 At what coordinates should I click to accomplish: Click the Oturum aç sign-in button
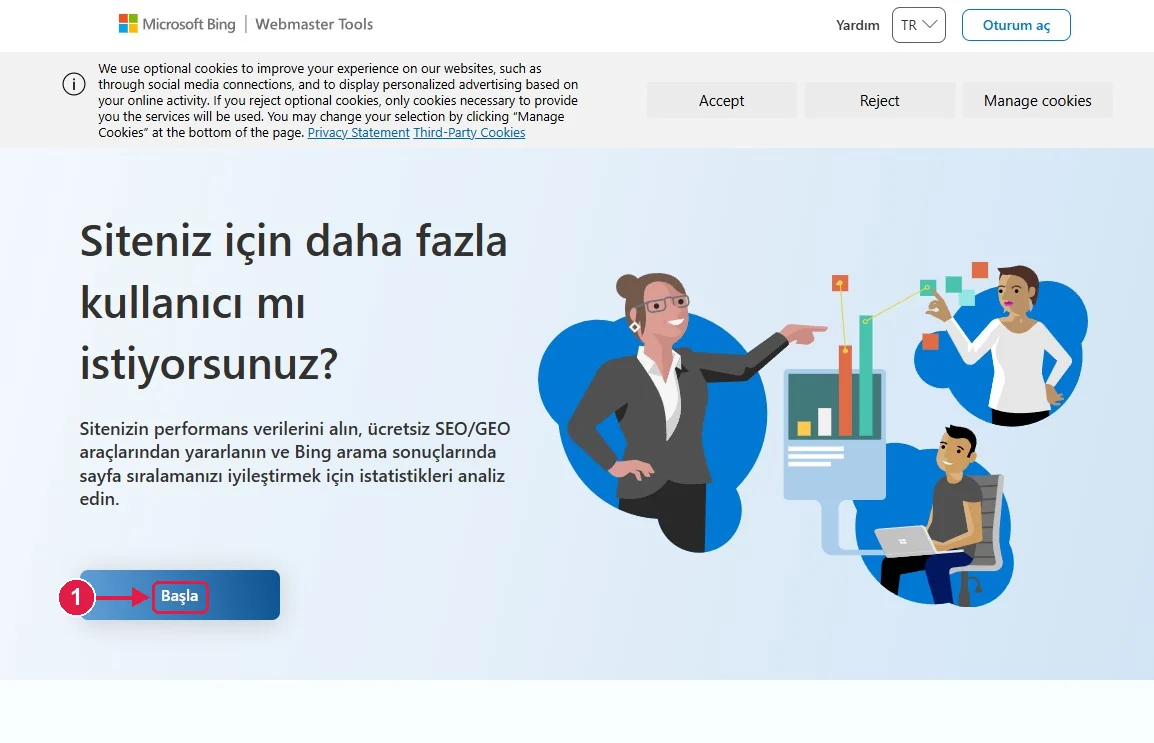(1016, 25)
